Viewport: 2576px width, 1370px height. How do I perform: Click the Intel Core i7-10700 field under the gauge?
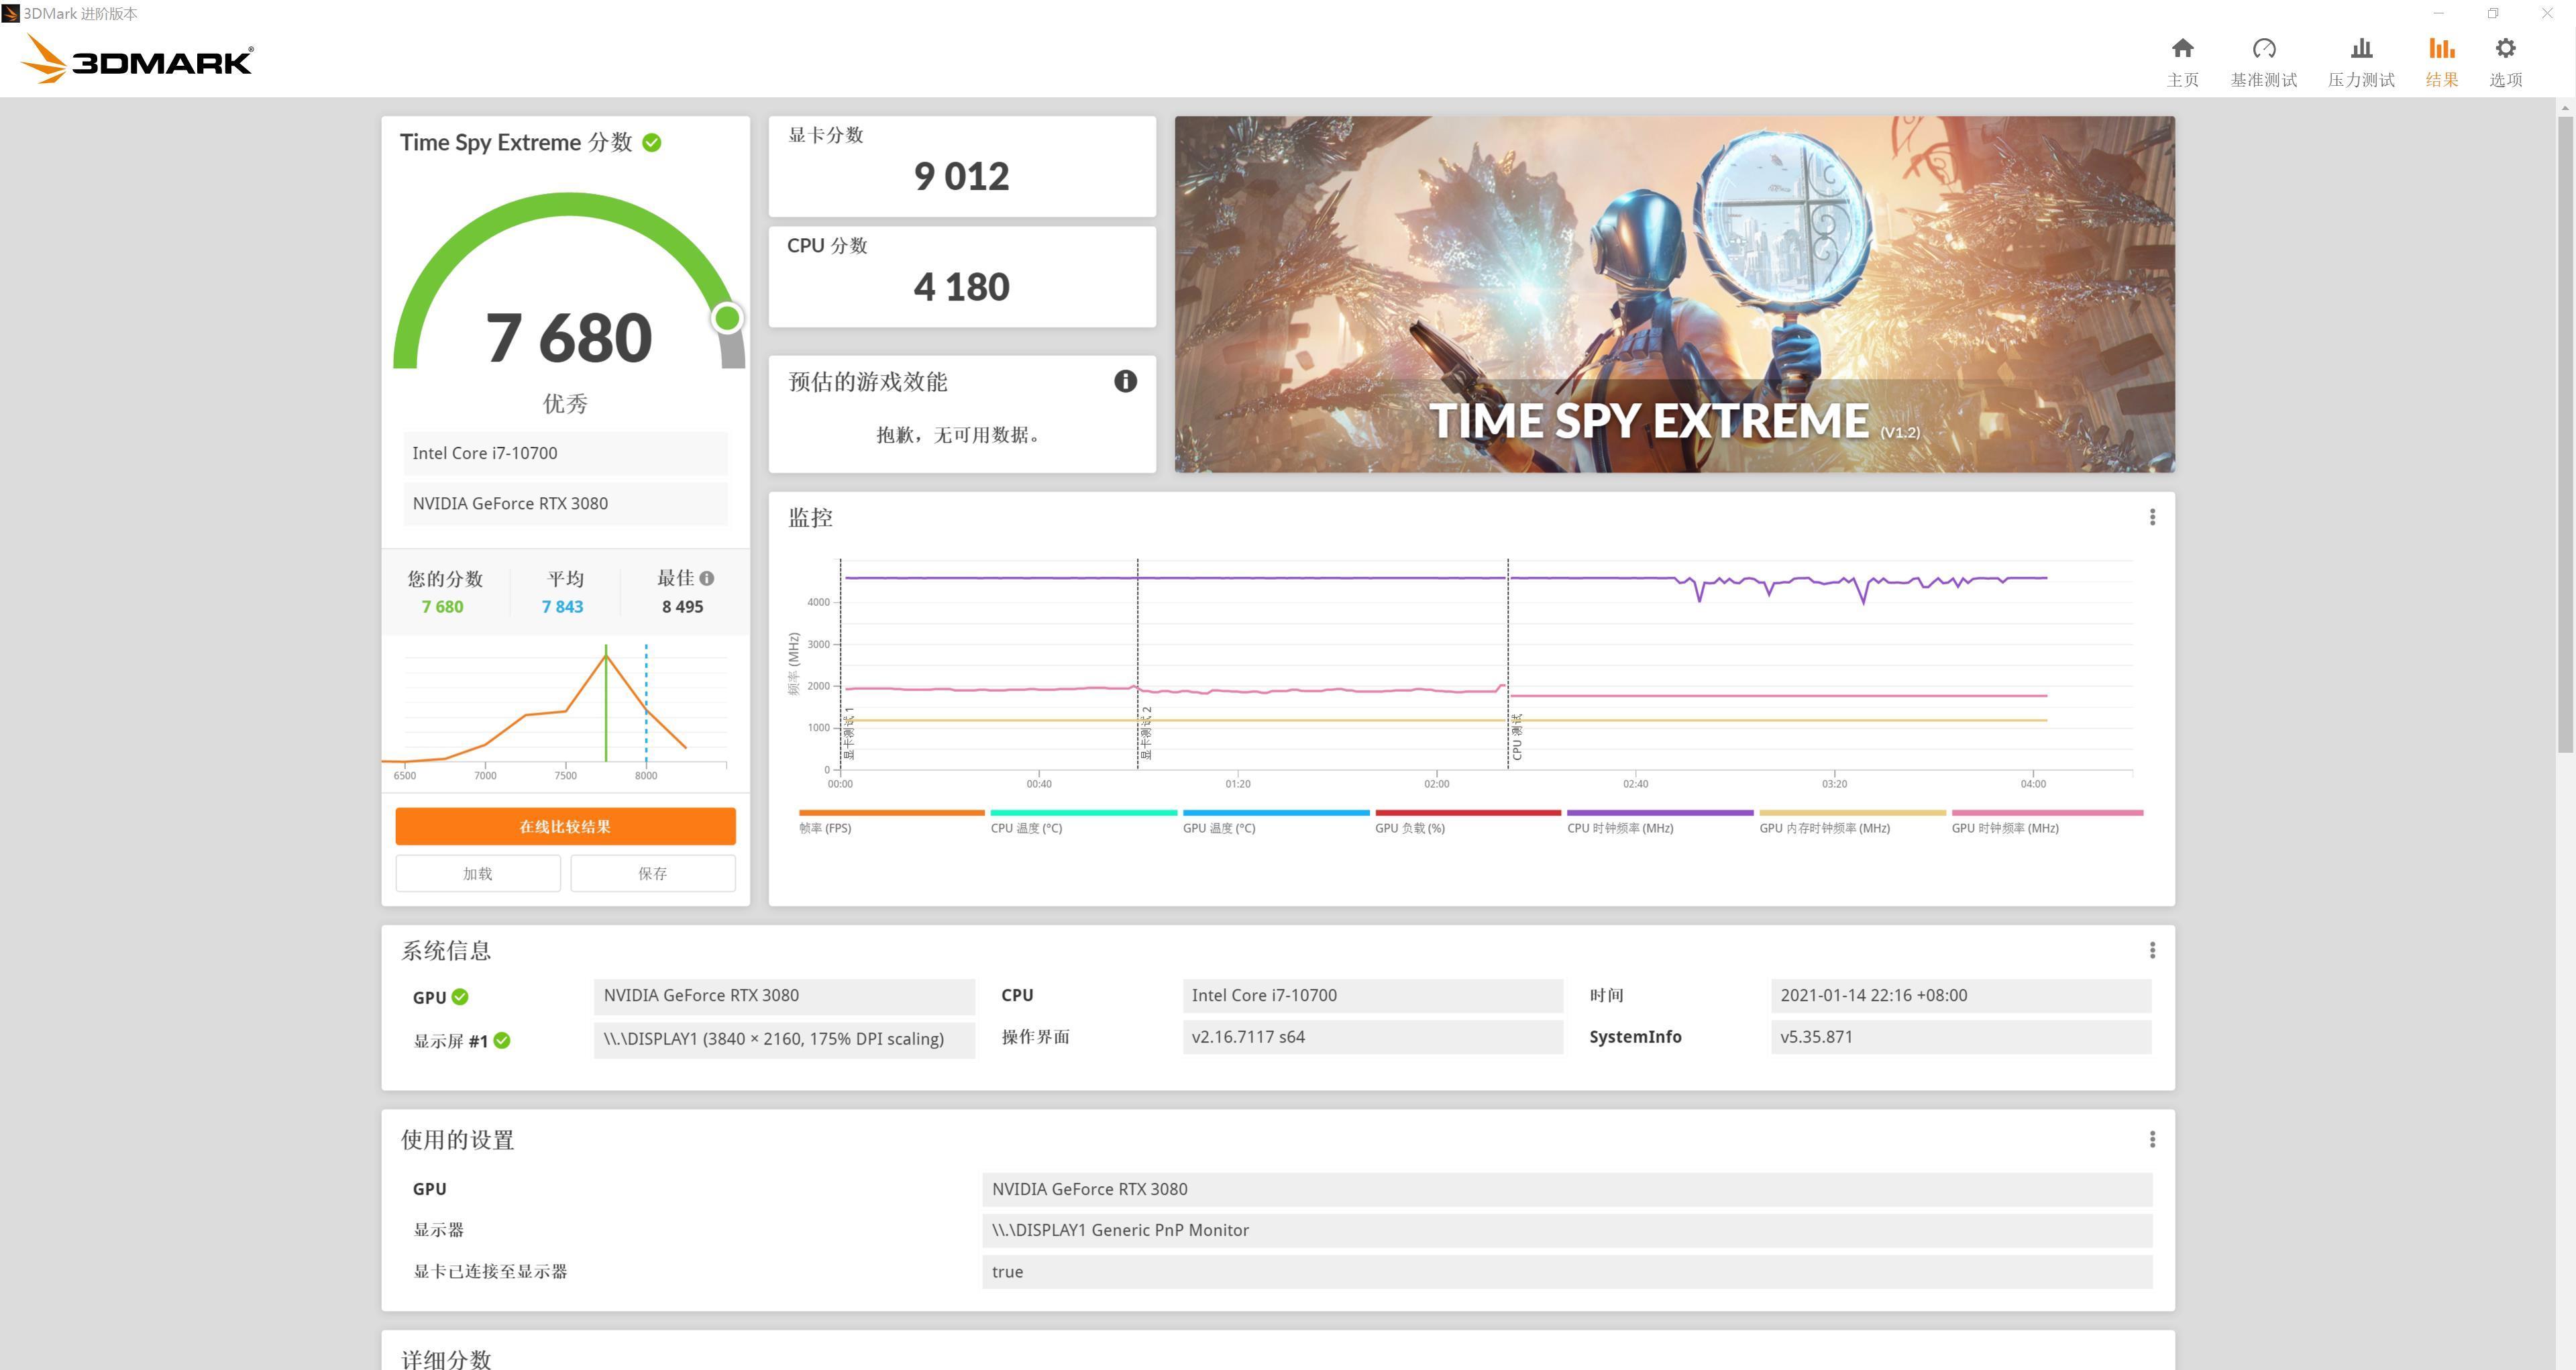pyautogui.click(x=565, y=453)
